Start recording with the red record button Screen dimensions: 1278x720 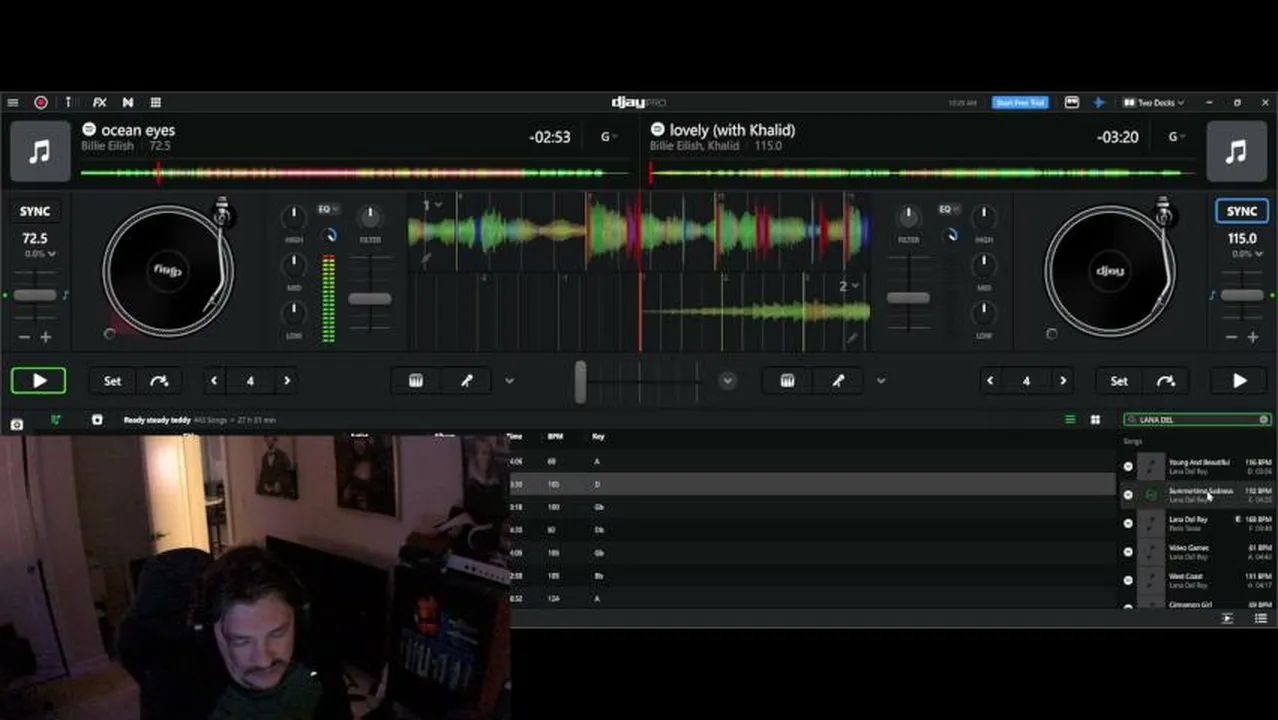(41, 102)
